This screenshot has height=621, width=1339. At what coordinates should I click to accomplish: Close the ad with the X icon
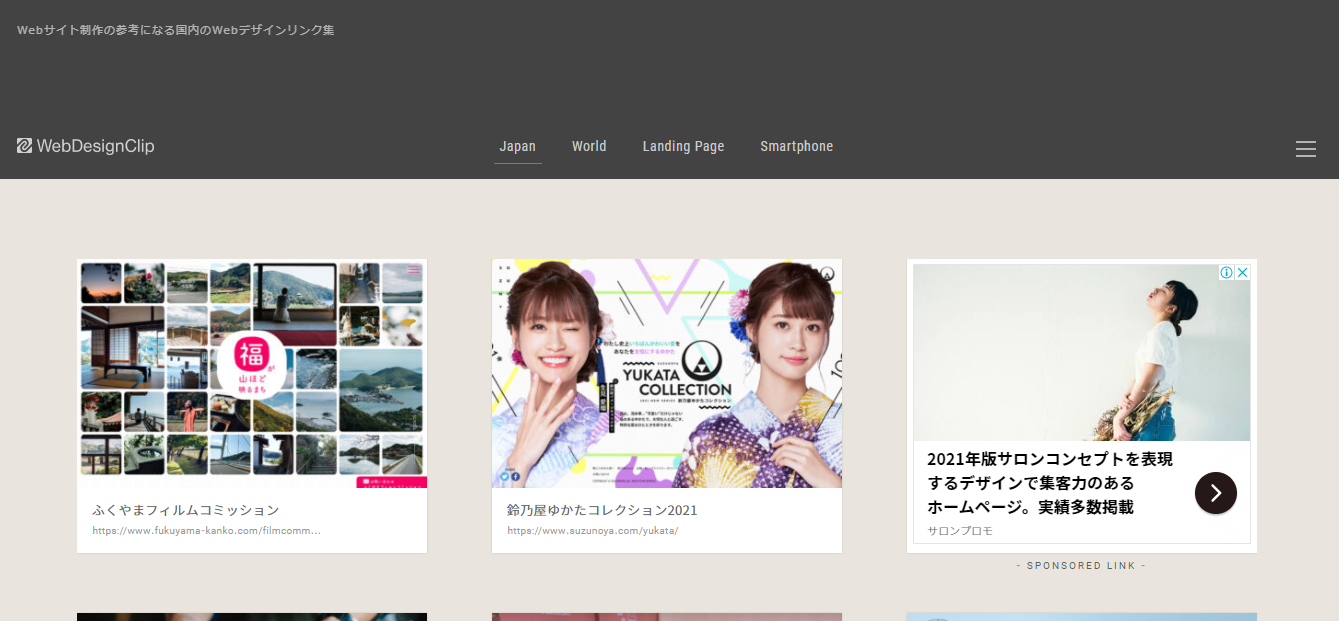[1242, 273]
